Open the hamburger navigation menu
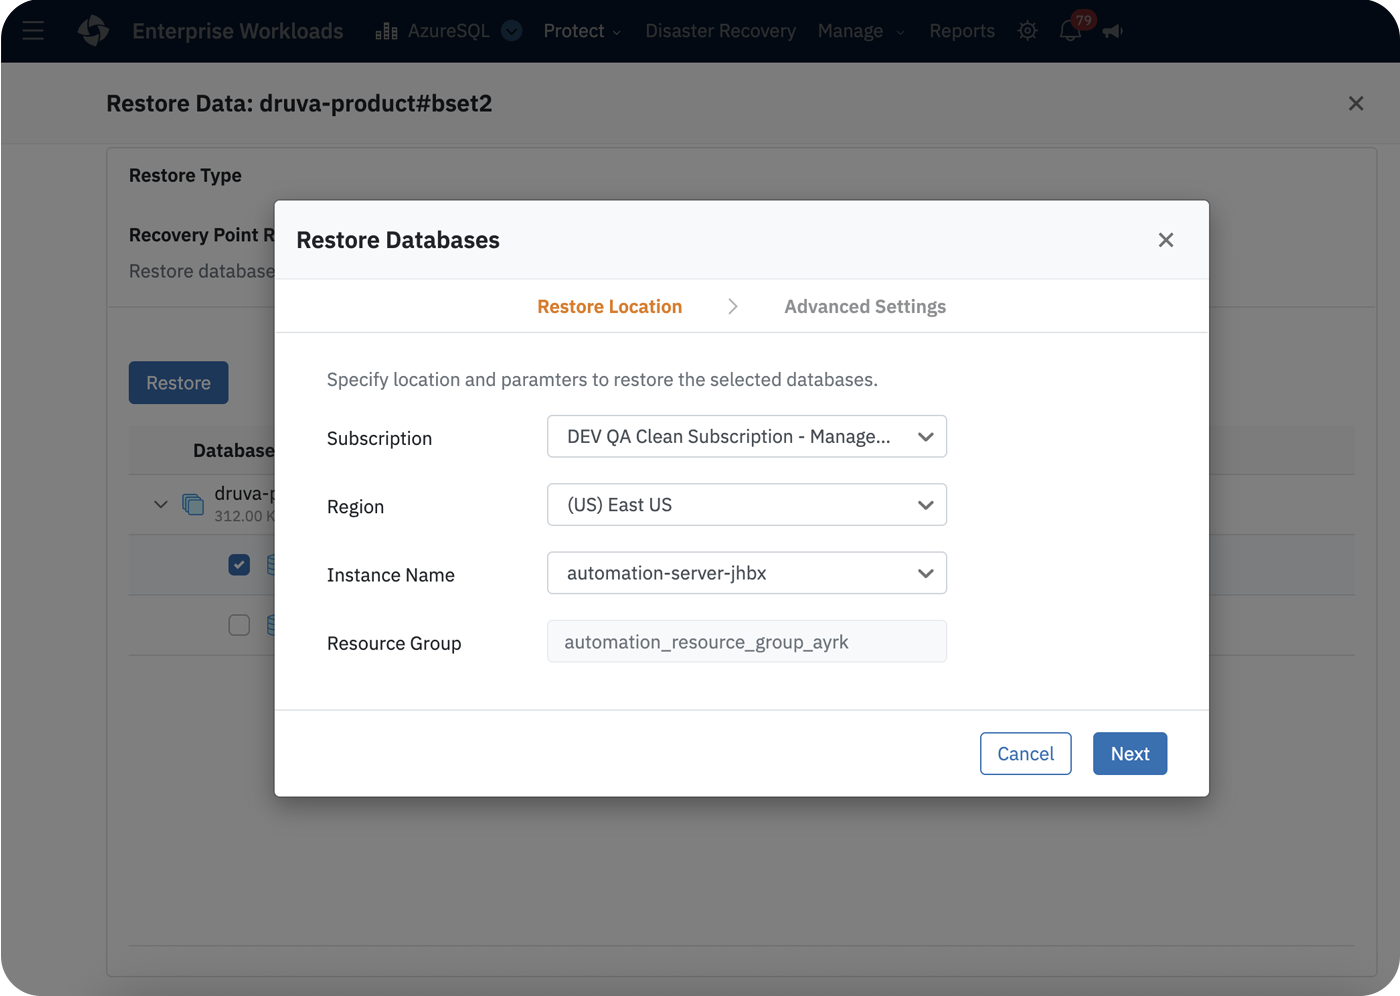Image resolution: width=1400 pixels, height=996 pixels. [33, 31]
